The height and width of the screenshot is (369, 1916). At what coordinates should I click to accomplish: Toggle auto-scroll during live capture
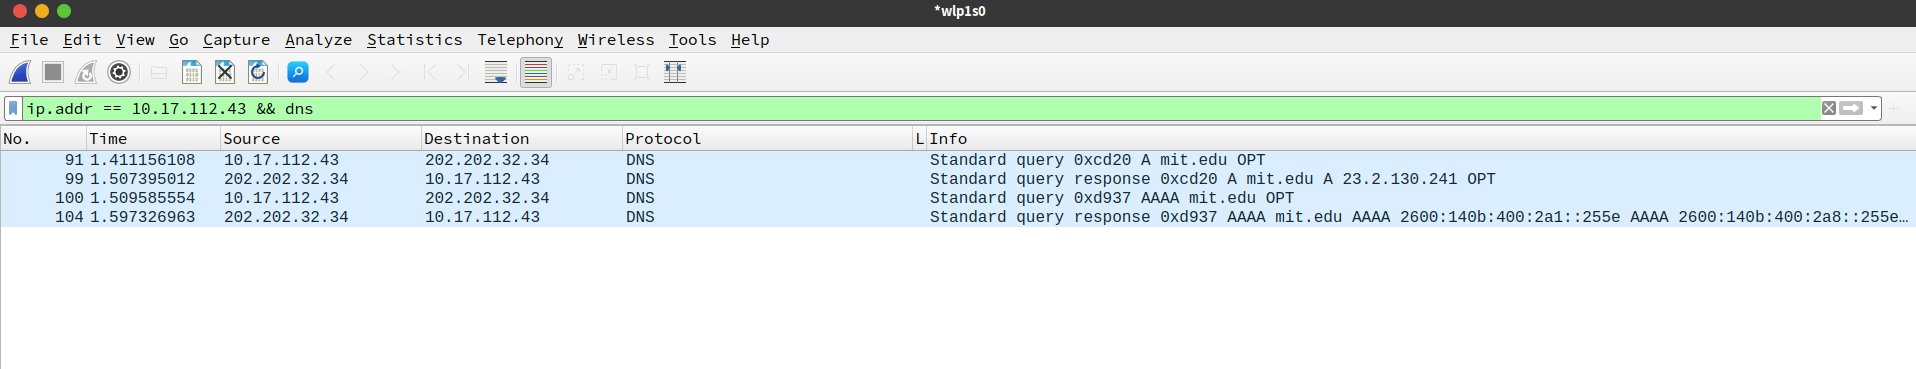[496, 72]
